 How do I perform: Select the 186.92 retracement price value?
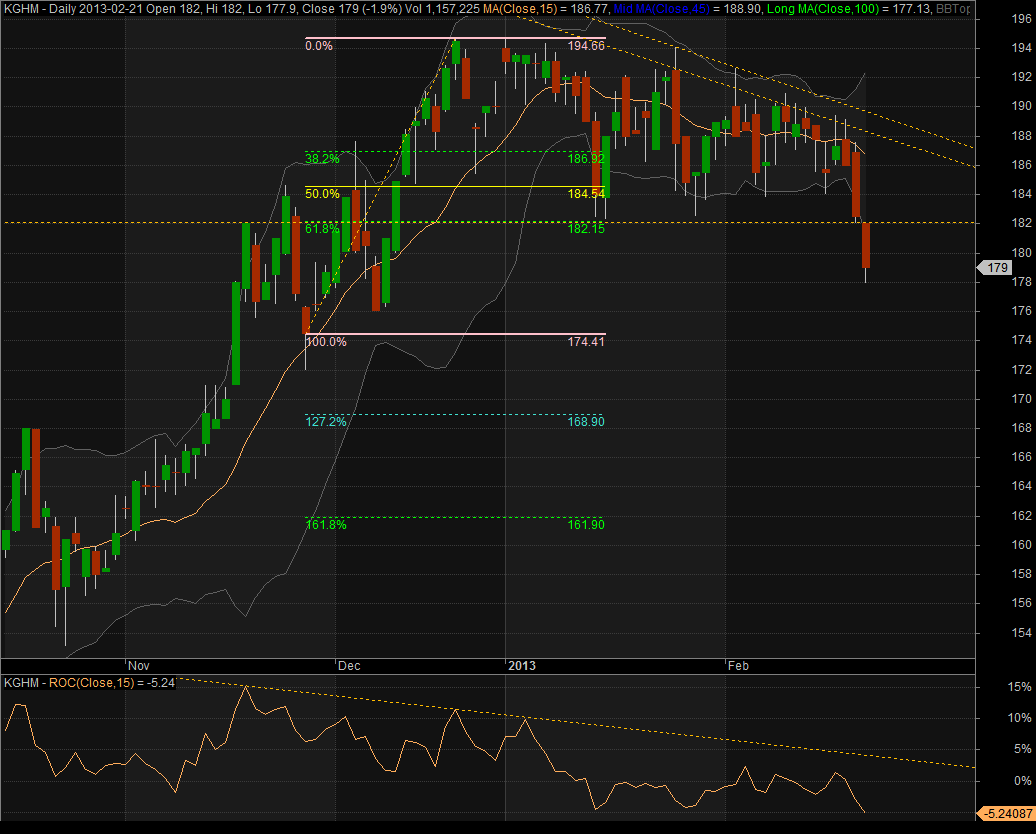click(586, 159)
